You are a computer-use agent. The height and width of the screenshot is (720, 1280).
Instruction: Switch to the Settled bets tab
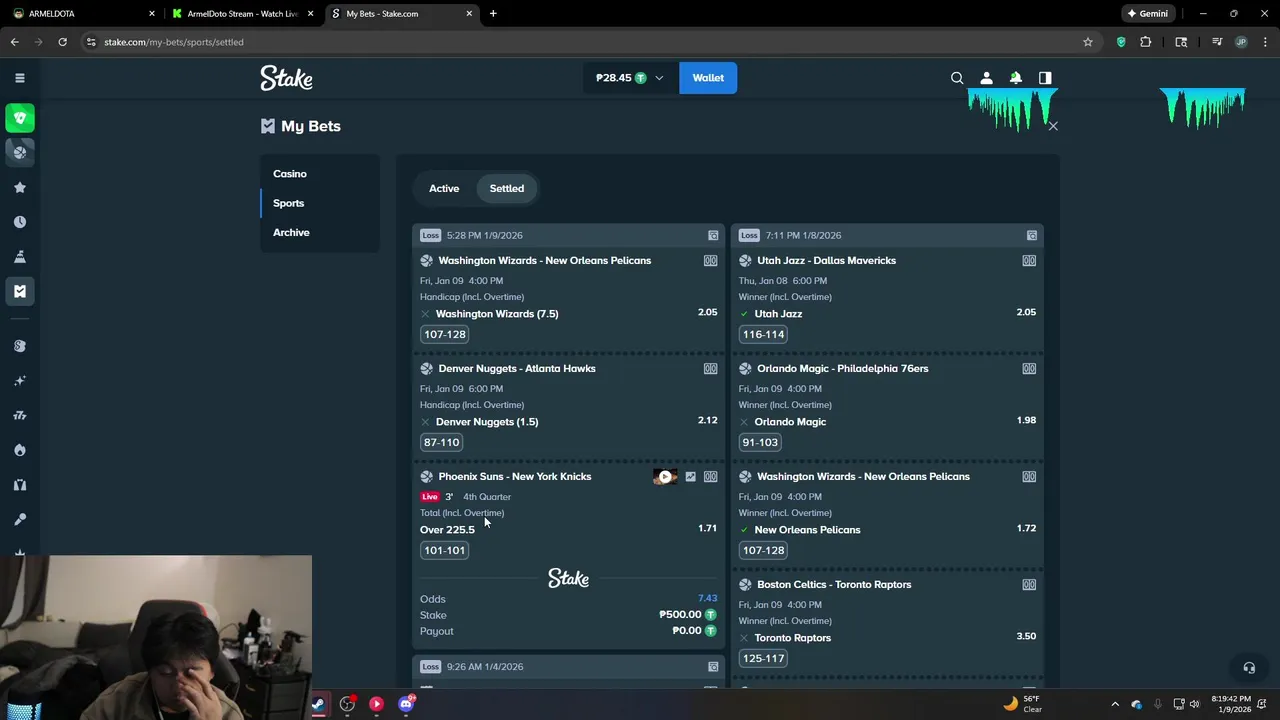click(507, 188)
